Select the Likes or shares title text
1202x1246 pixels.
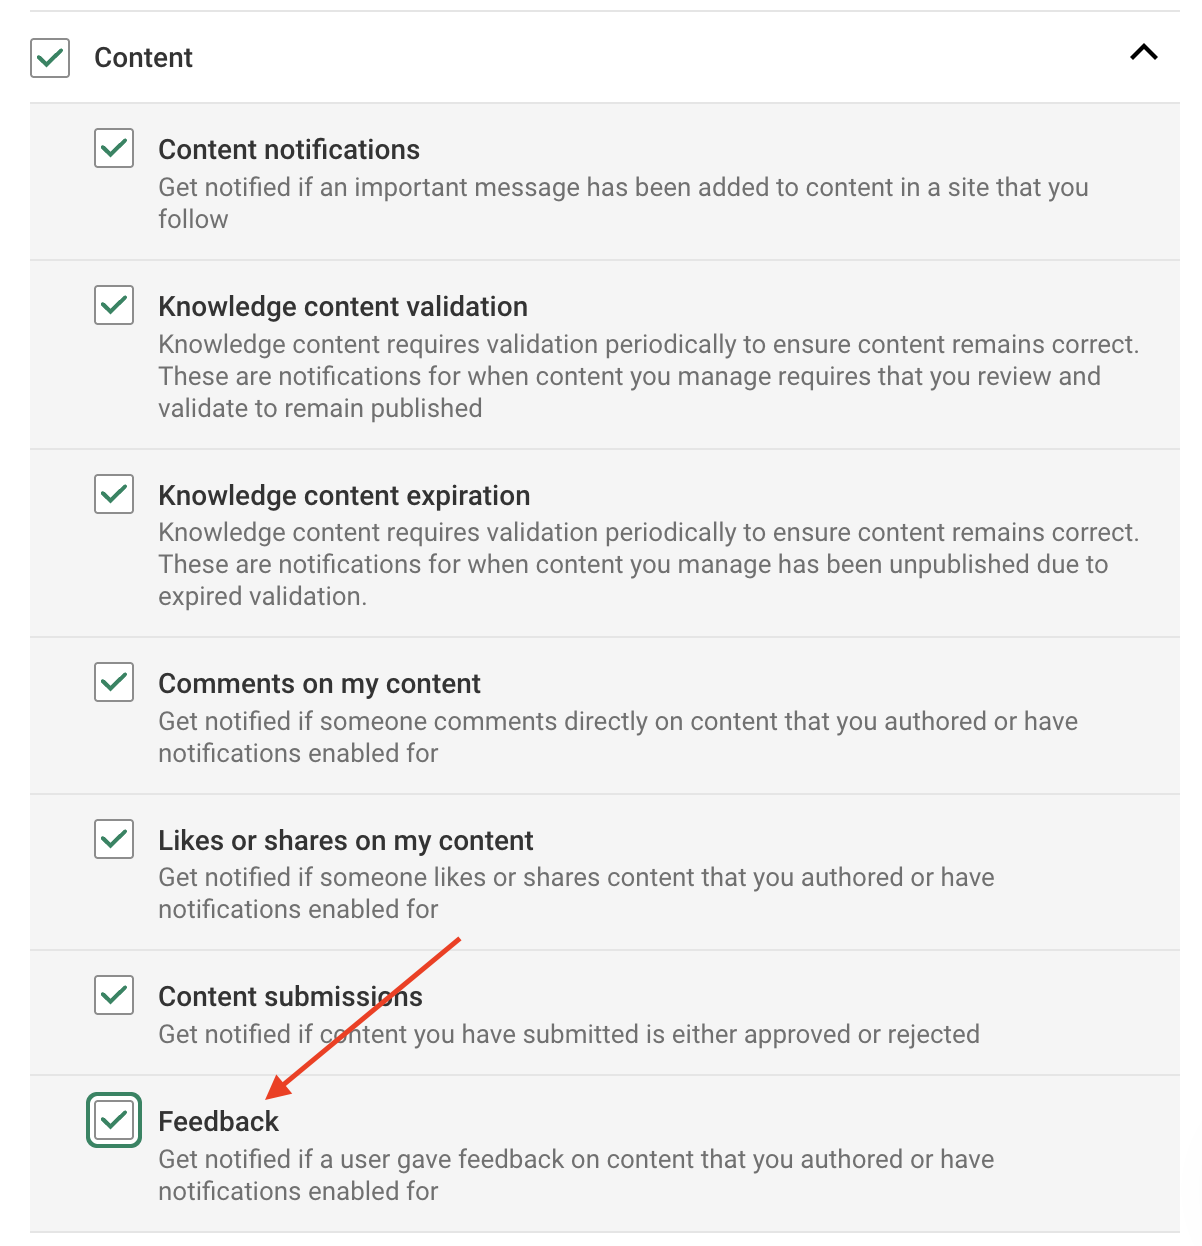pyautogui.click(x=346, y=841)
